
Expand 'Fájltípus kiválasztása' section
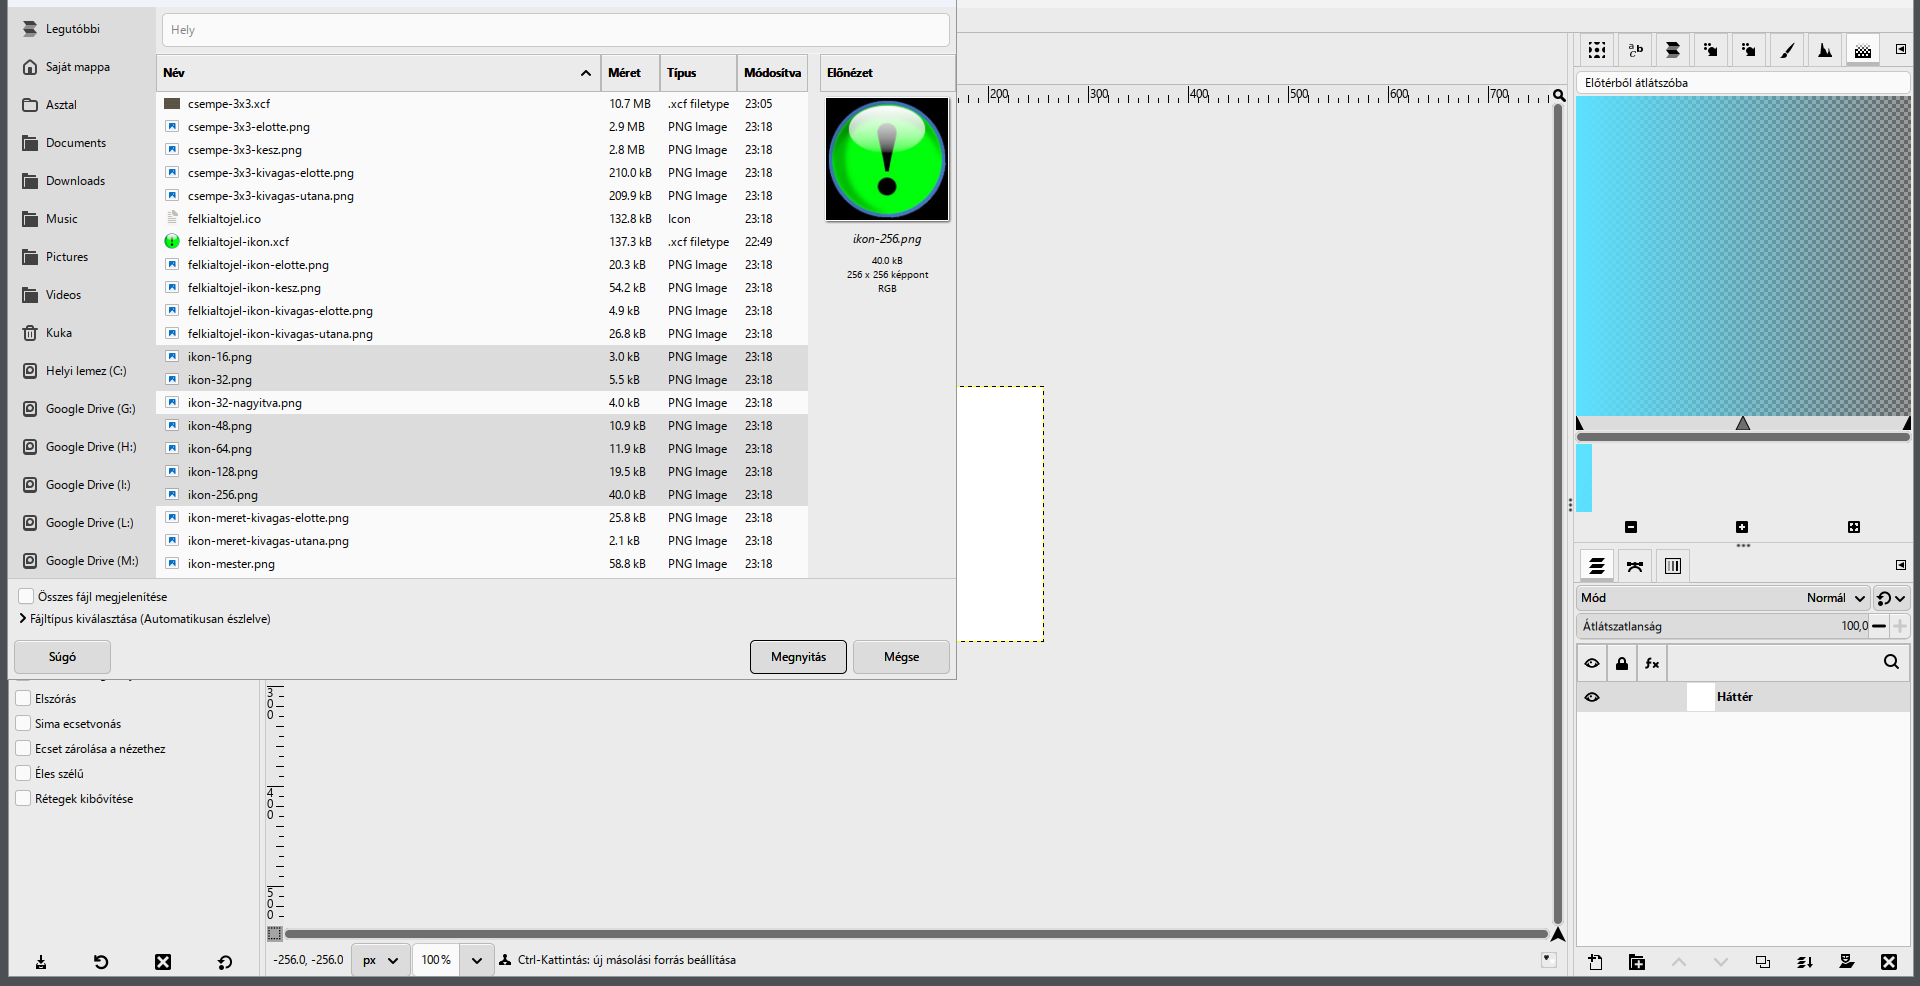145,619
